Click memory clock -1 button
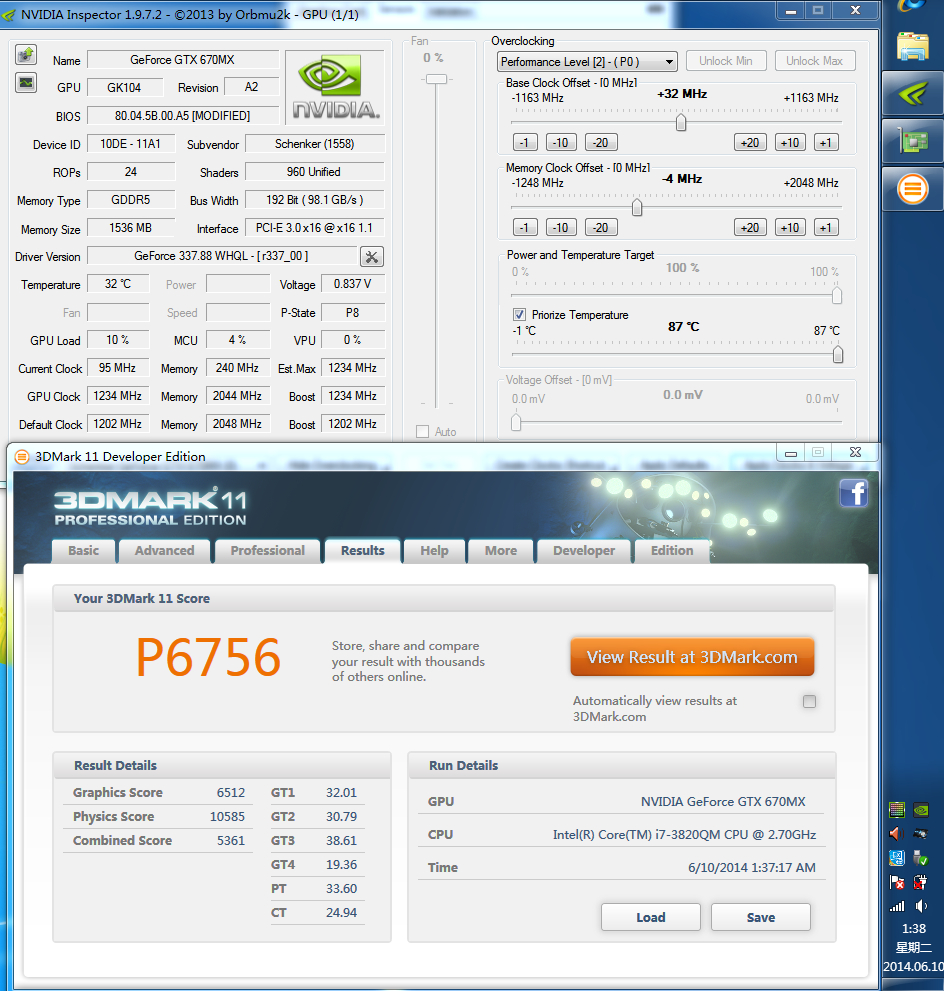Screen dimensions: 944x991 [524, 228]
